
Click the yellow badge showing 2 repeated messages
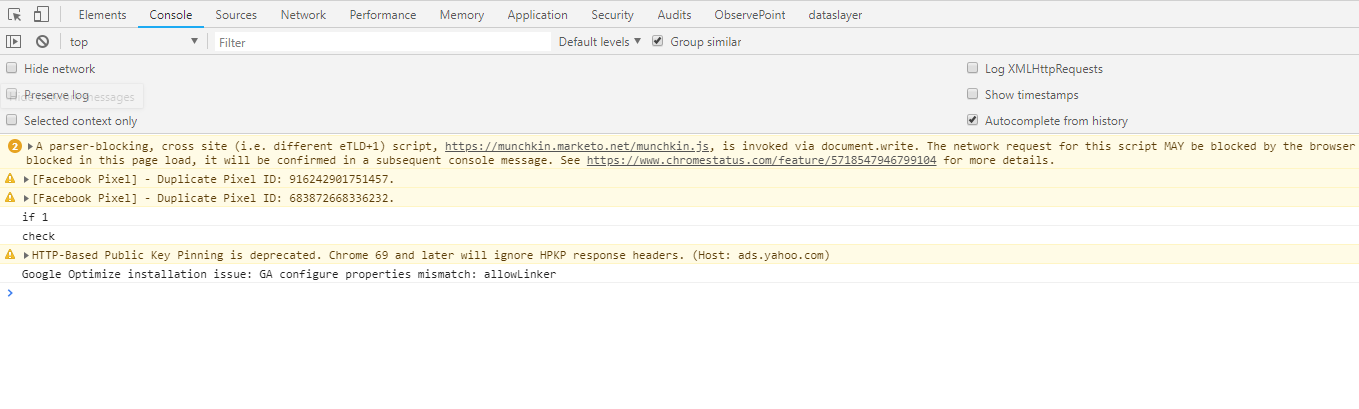point(14,146)
